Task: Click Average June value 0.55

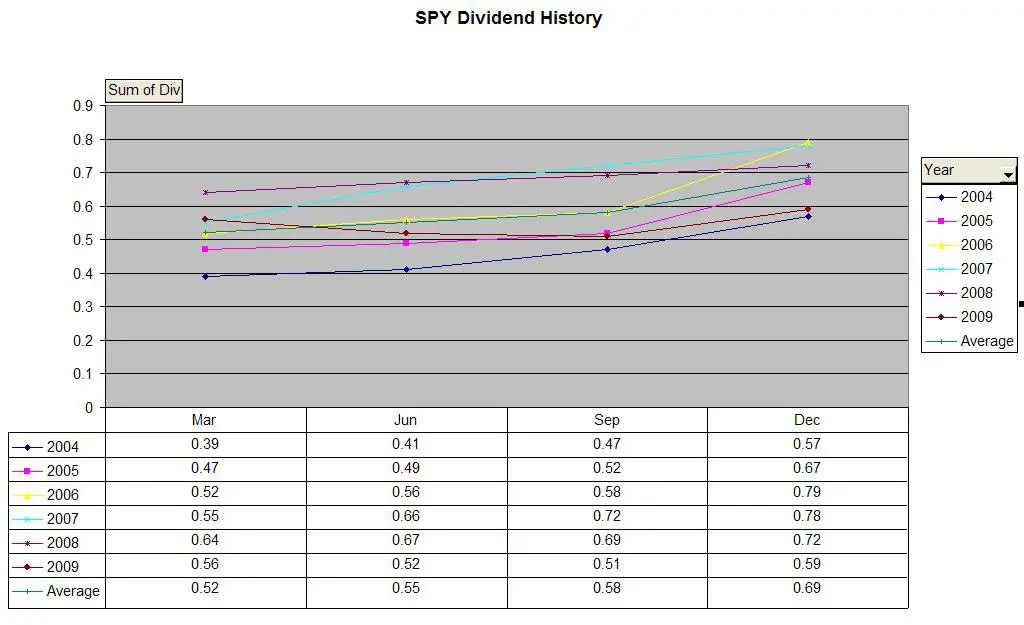Action: pyautogui.click(x=406, y=588)
